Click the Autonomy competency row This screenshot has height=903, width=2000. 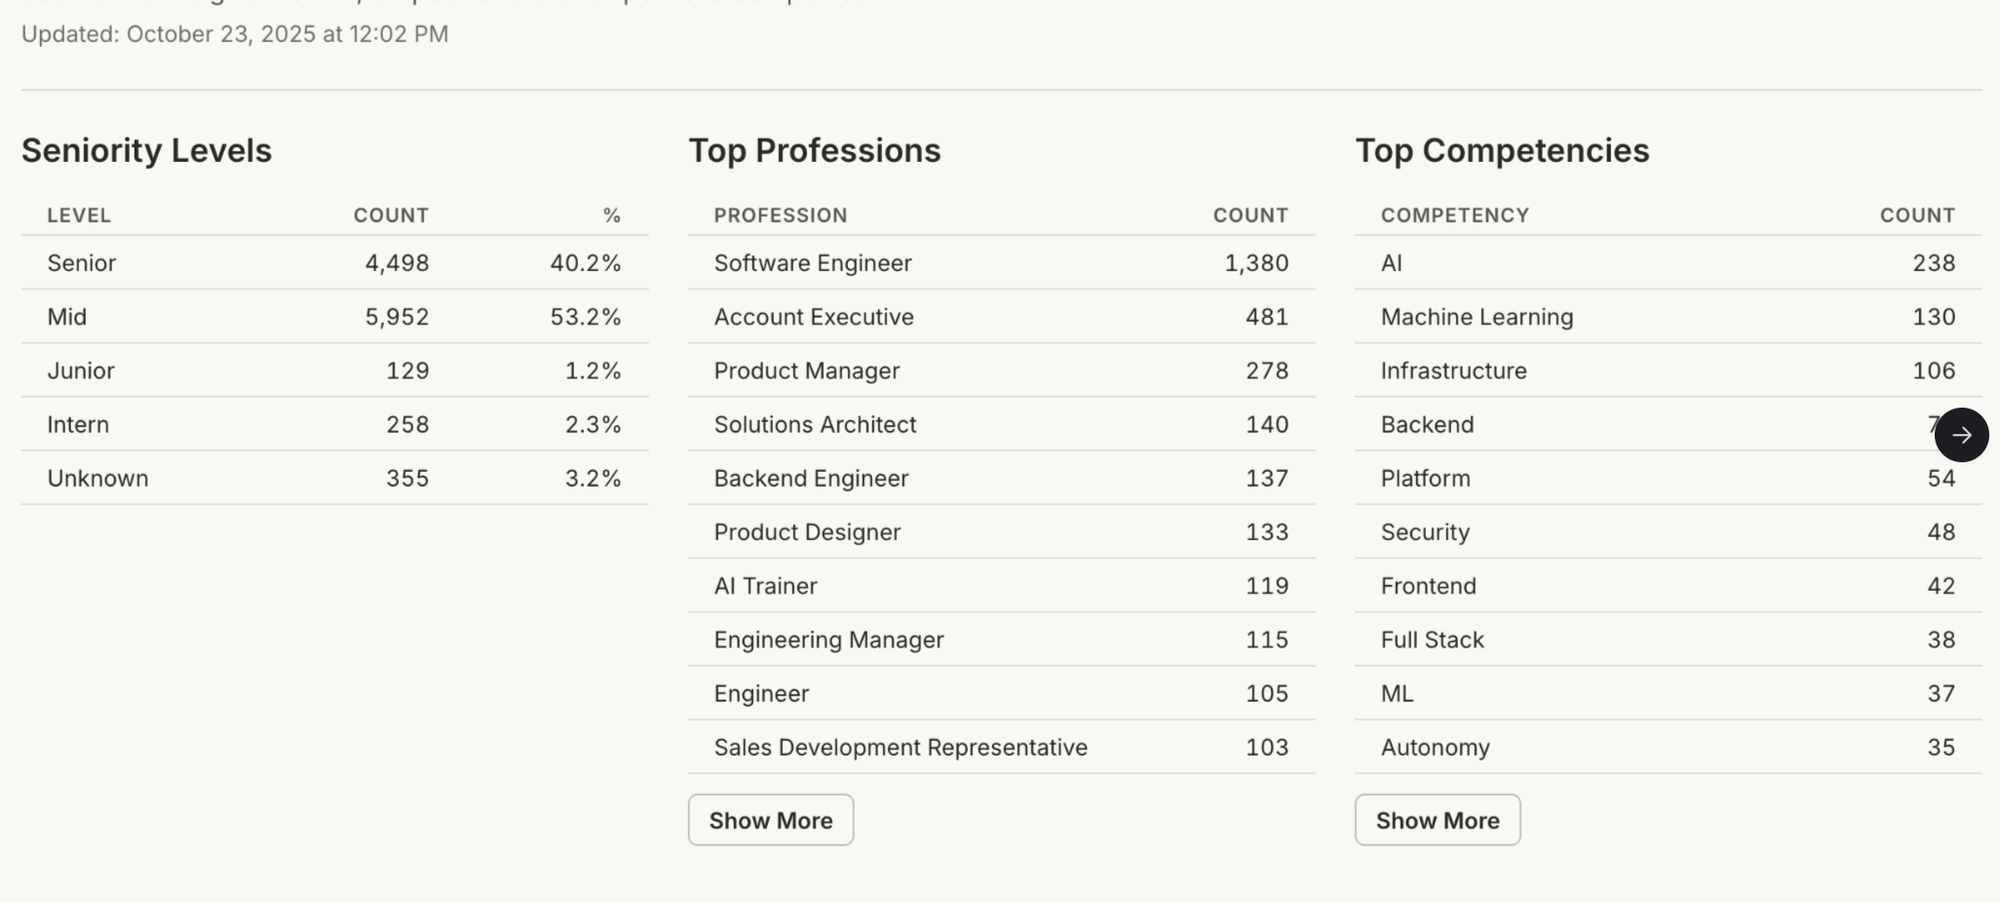click(x=1668, y=747)
